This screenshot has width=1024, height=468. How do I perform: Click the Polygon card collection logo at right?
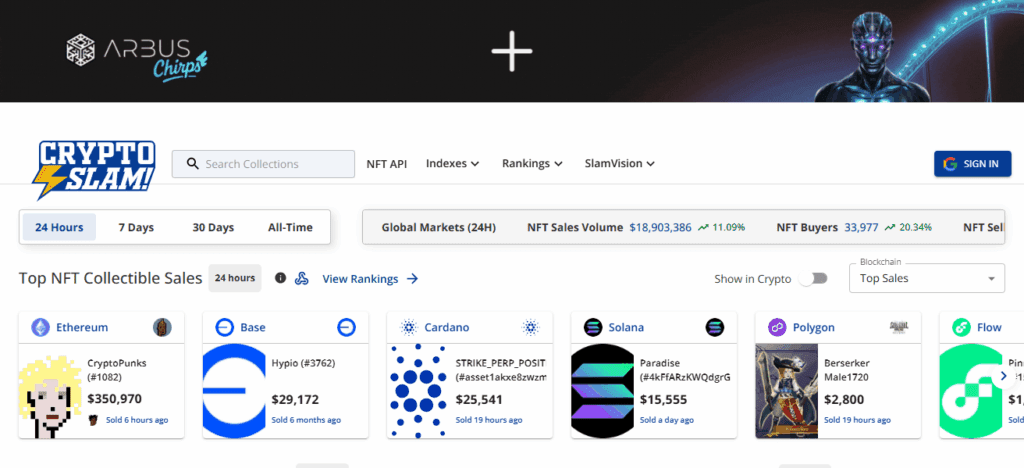899,327
